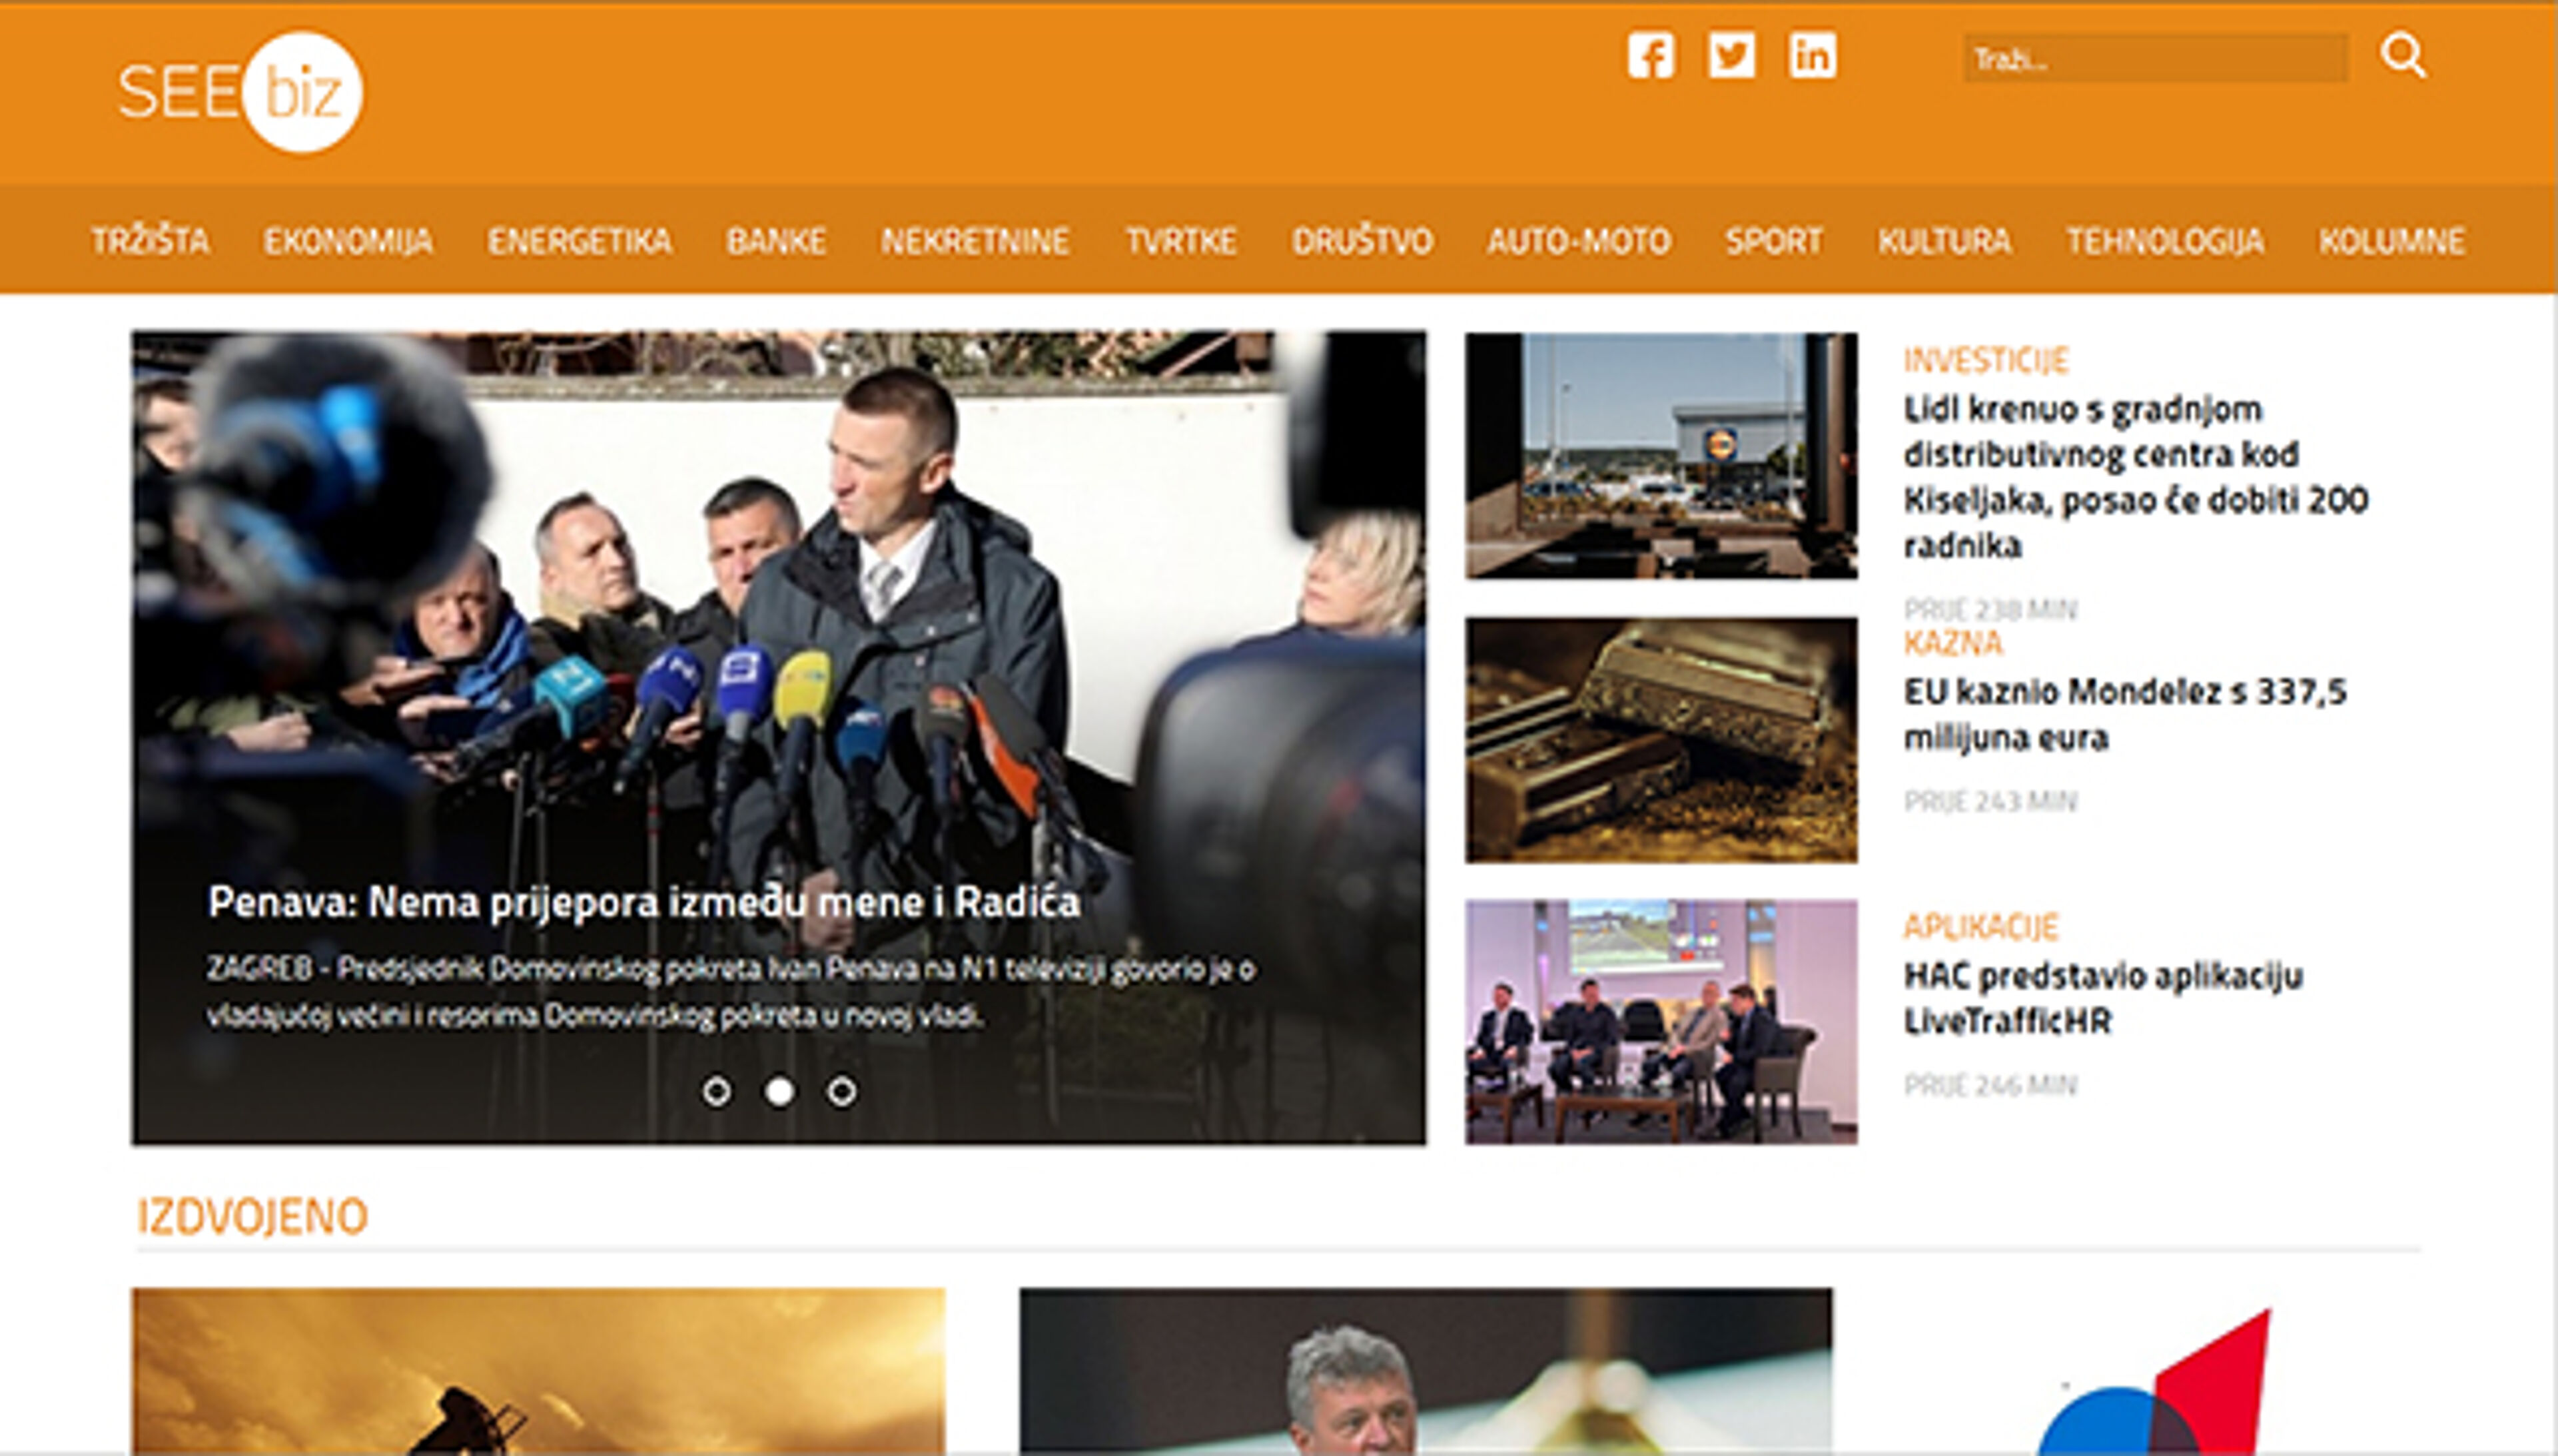
Task: Open the Facebook social icon
Action: tap(1650, 56)
